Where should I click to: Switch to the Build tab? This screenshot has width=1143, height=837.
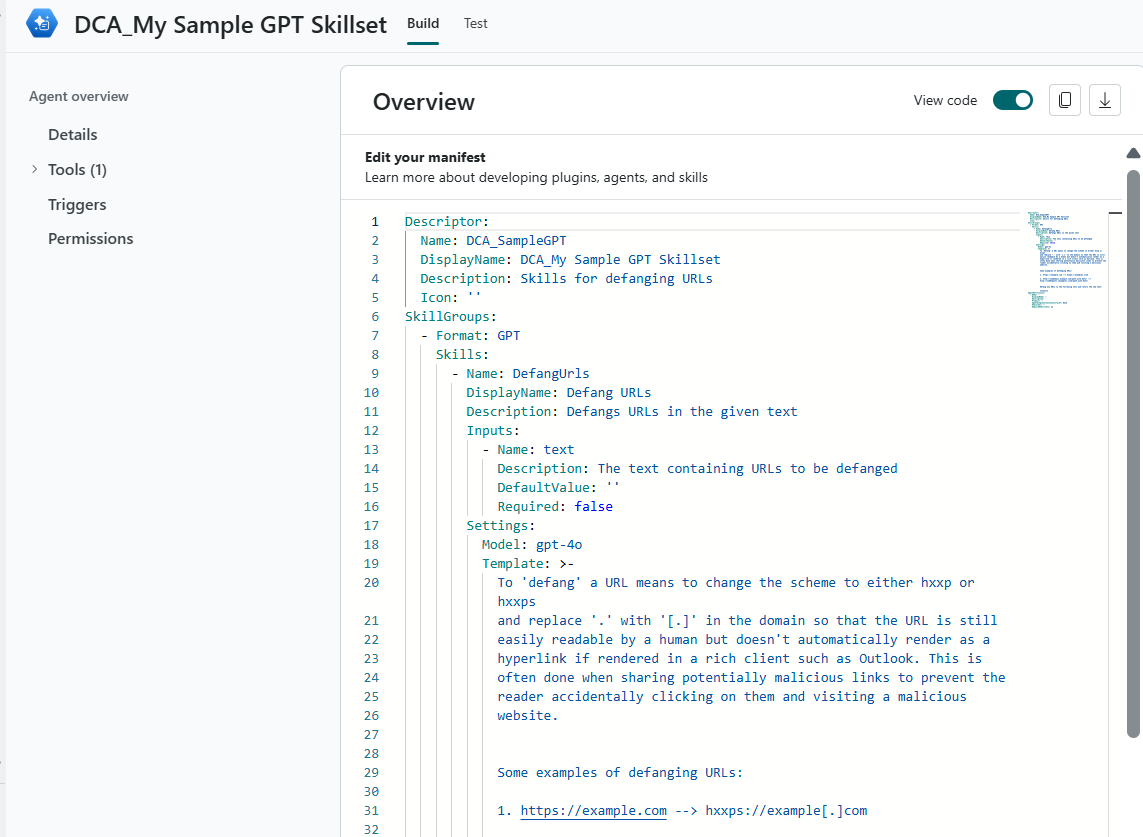click(x=423, y=24)
